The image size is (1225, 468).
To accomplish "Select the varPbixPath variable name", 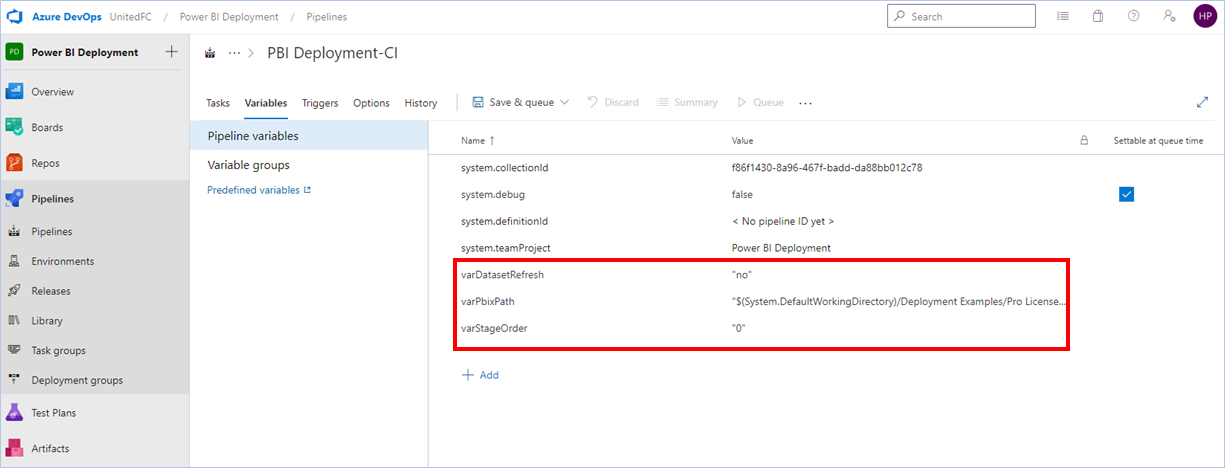I will pyautogui.click(x=487, y=301).
